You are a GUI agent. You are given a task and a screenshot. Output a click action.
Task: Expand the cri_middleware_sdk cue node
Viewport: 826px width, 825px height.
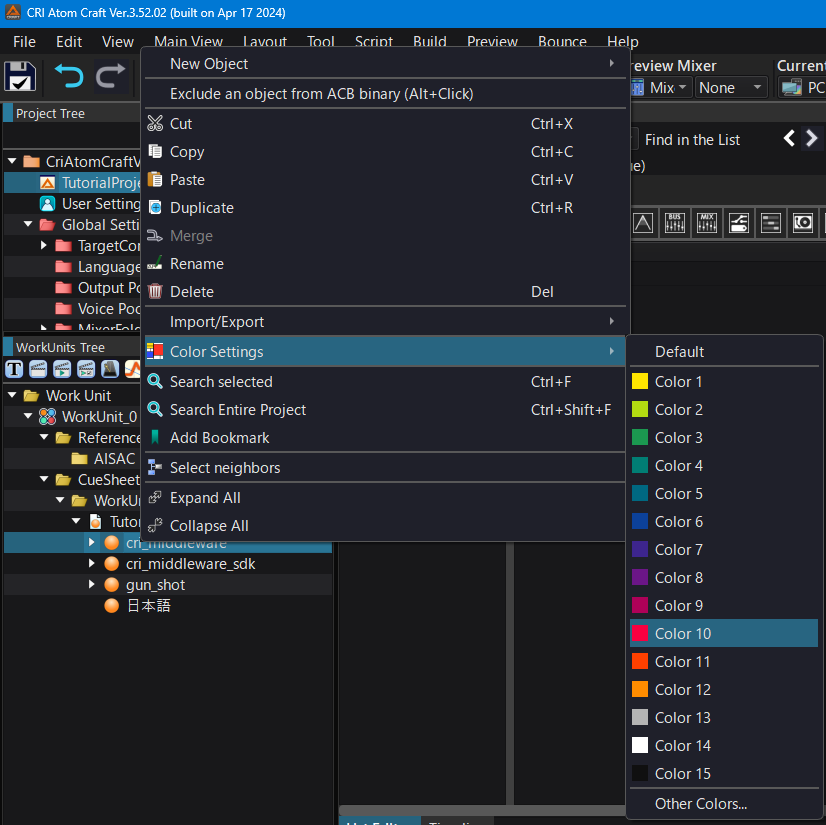coord(92,563)
